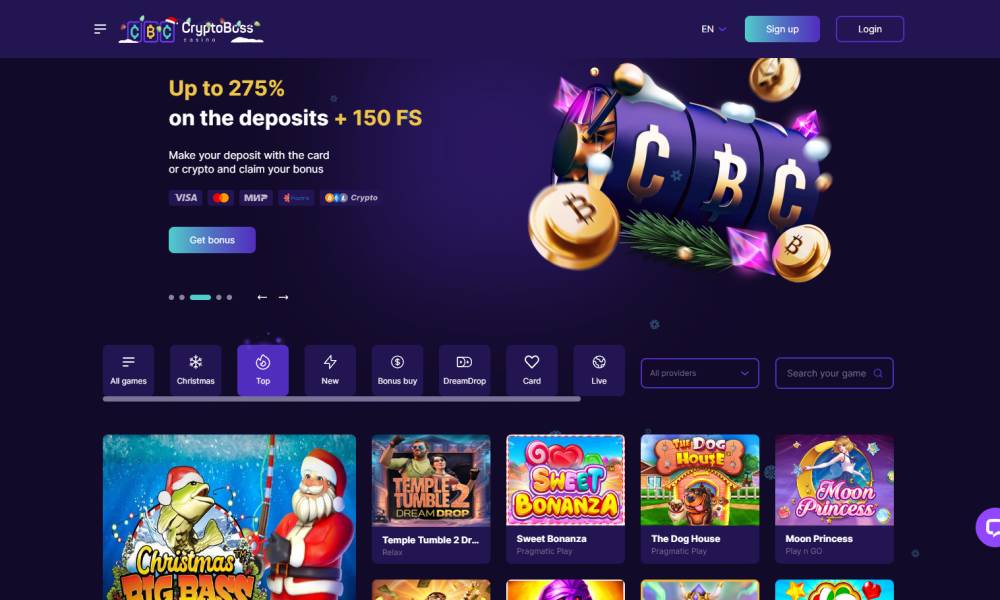The height and width of the screenshot is (600, 1000).
Task: Click the Get bonus button
Action: click(x=212, y=240)
